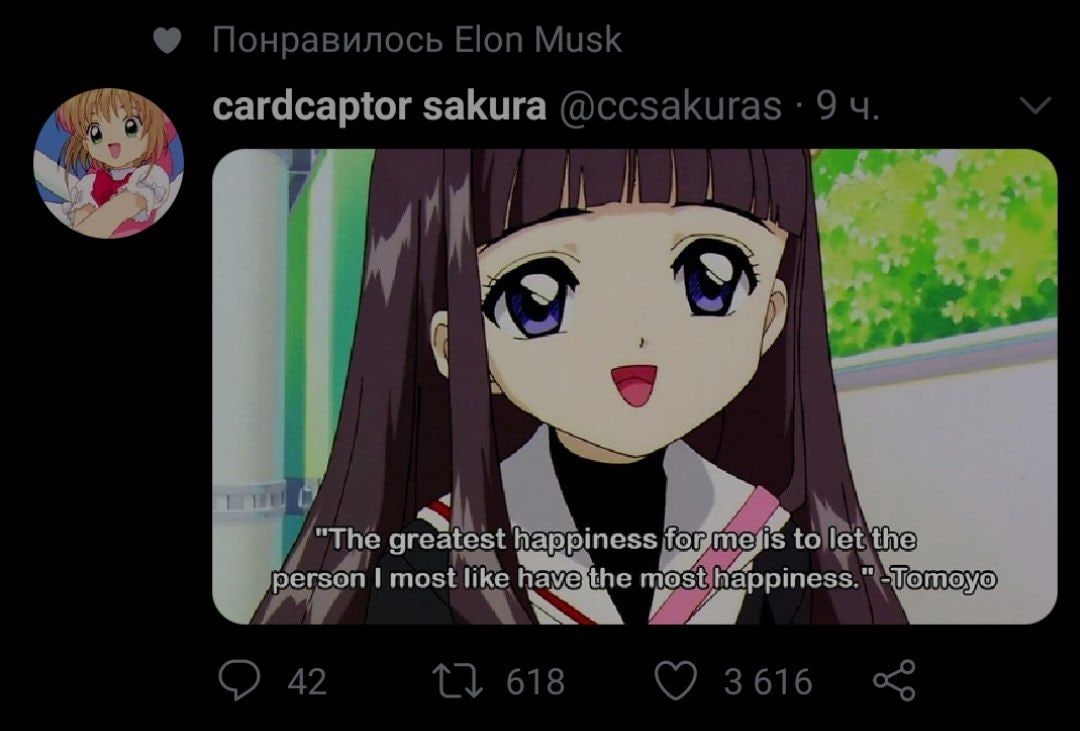
Task: View the 42 replies count
Action: click(307, 681)
